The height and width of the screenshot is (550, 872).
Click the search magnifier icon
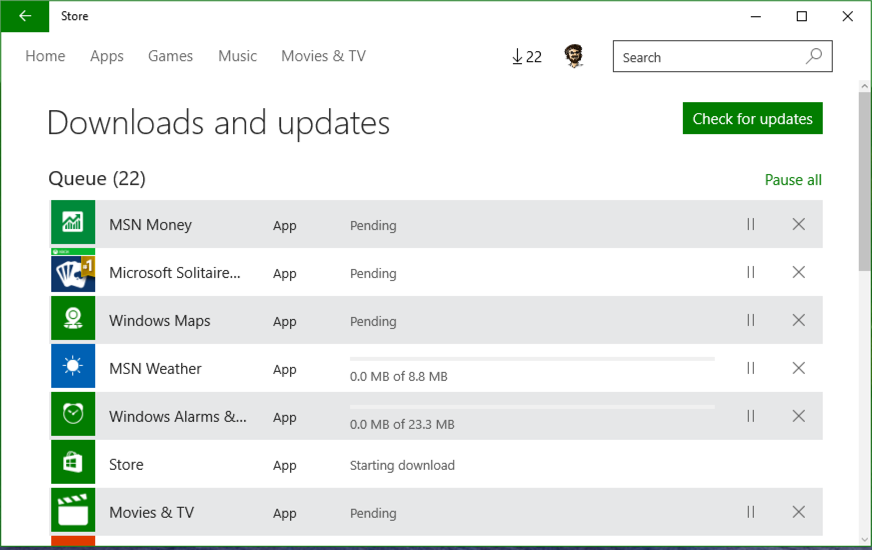point(814,56)
